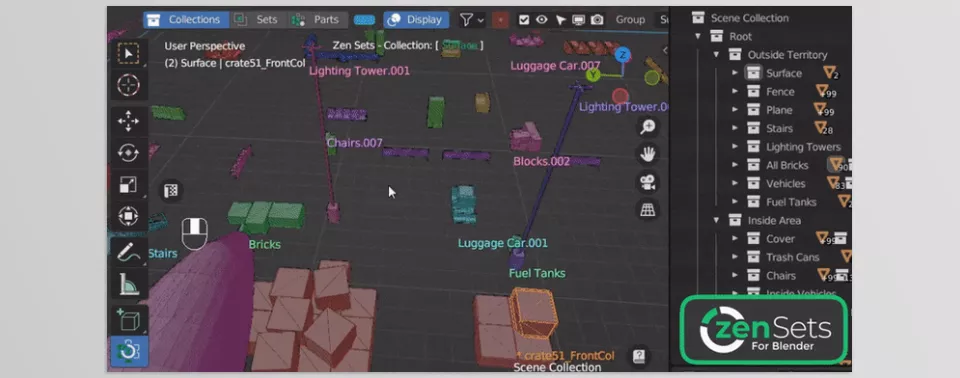Toggle camera view icon
This screenshot has width=960, height=378.
[x=648, y=182]
